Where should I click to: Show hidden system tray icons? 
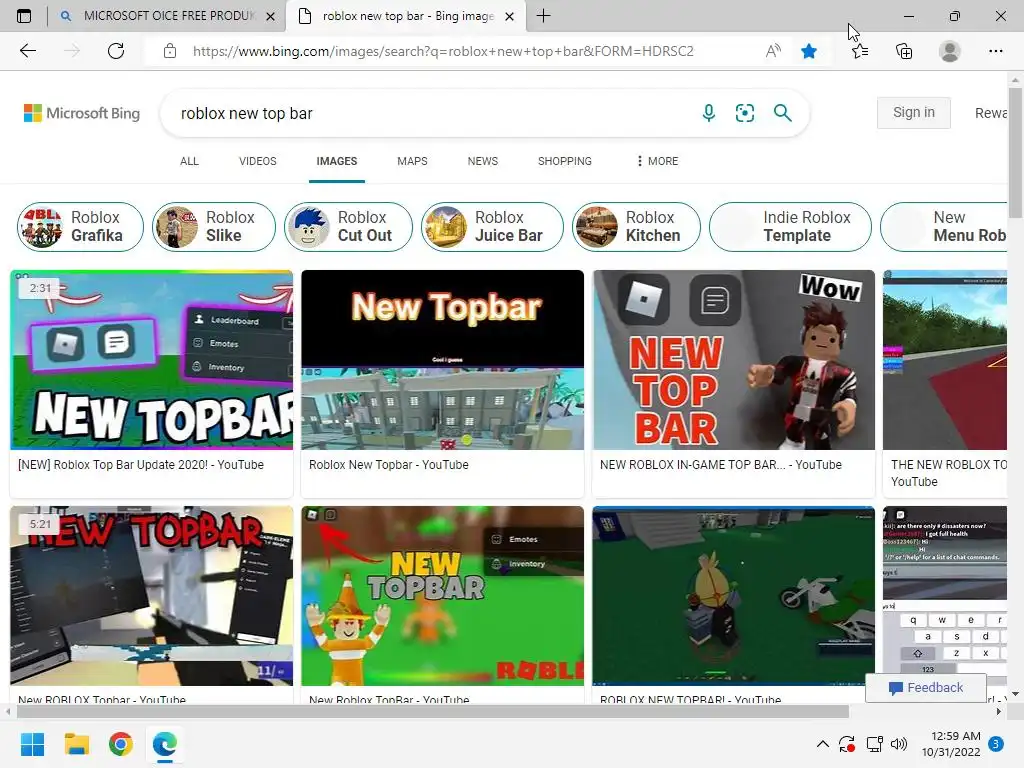(823, 744)
